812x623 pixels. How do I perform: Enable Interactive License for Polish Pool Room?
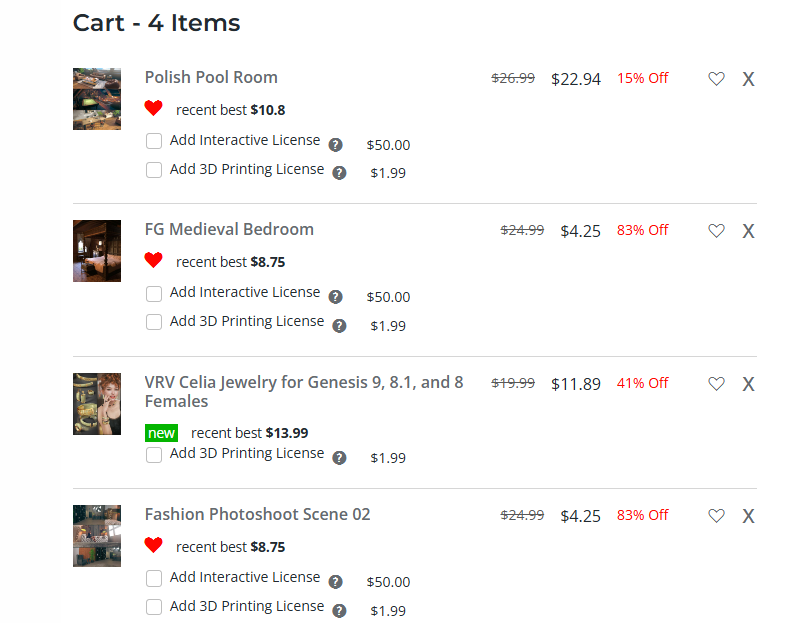[x=154, y=141]
